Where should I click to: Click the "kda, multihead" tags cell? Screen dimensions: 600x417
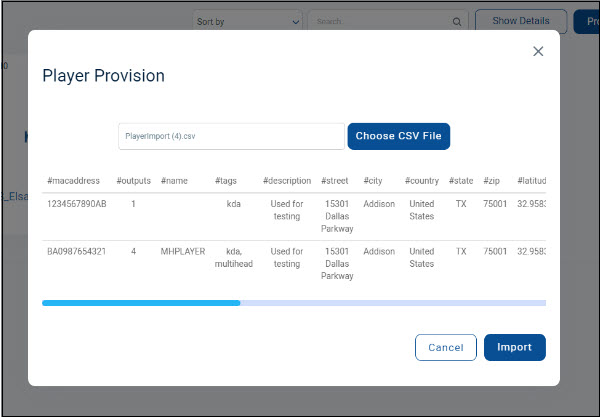[x=234, y=257]
